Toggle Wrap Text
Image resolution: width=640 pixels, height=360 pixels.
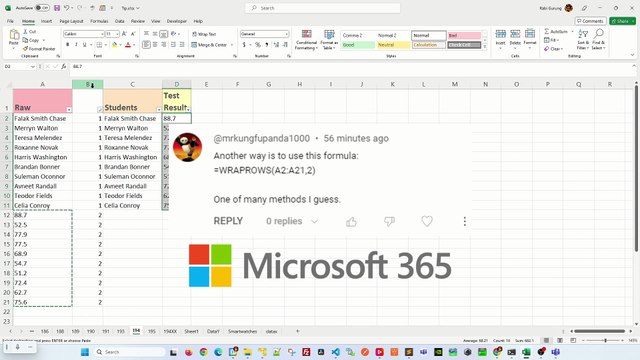click(204, 34)
